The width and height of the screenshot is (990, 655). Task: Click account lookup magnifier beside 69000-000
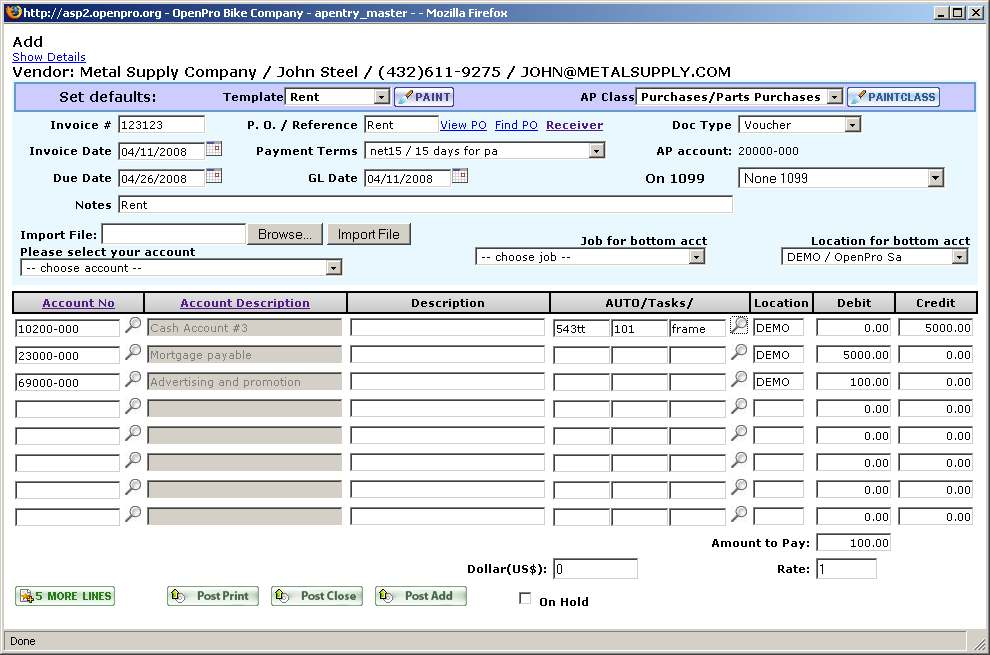(133, 379)
